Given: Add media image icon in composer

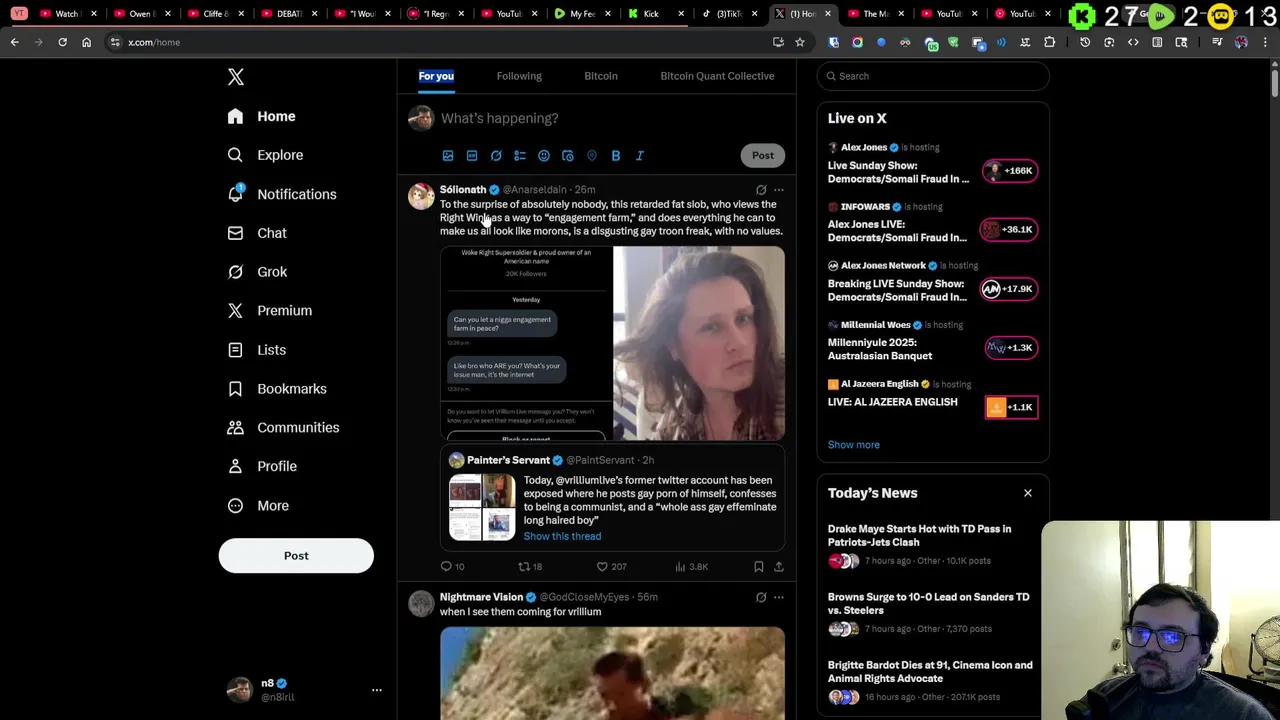Looking at the screenshot, I should click(448, 156).
